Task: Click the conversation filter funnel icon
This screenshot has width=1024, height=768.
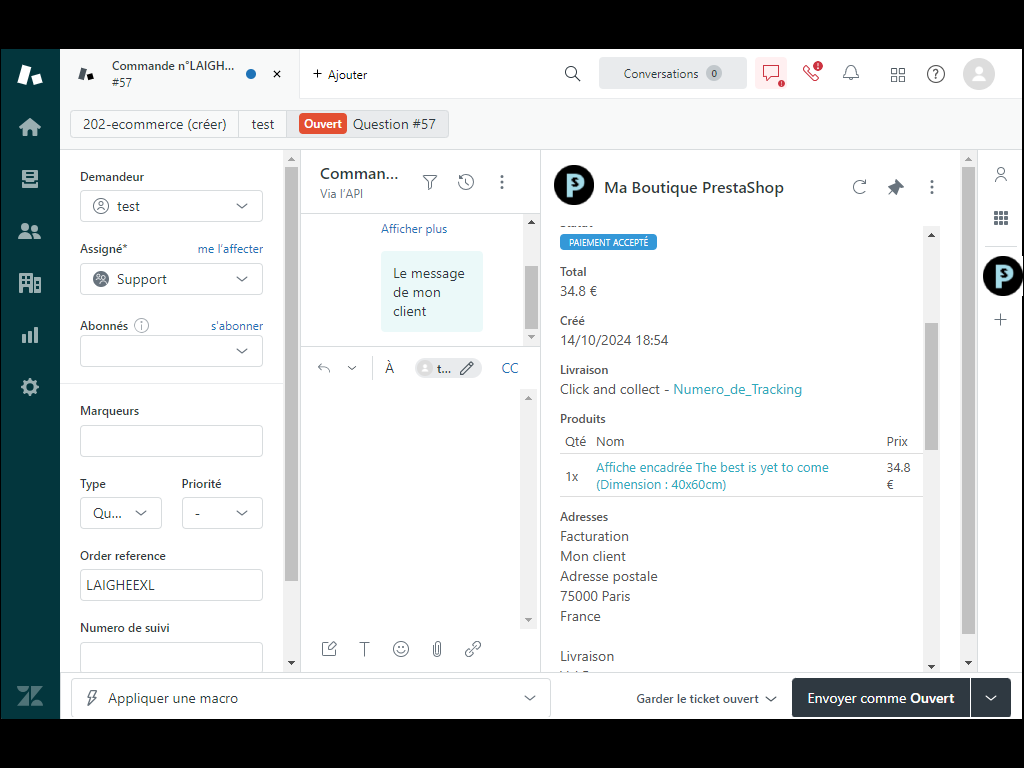Action: point(430,182)
